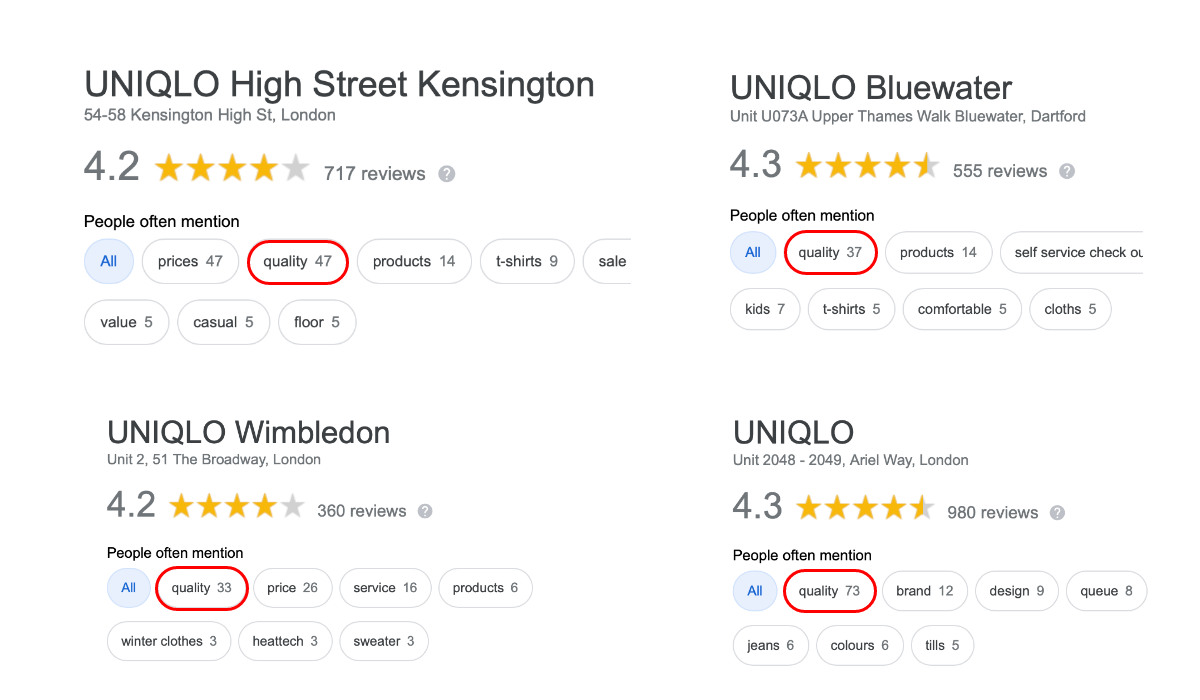
Task: Click the help icon next to 980 reviews
Action: (1057, 512)
